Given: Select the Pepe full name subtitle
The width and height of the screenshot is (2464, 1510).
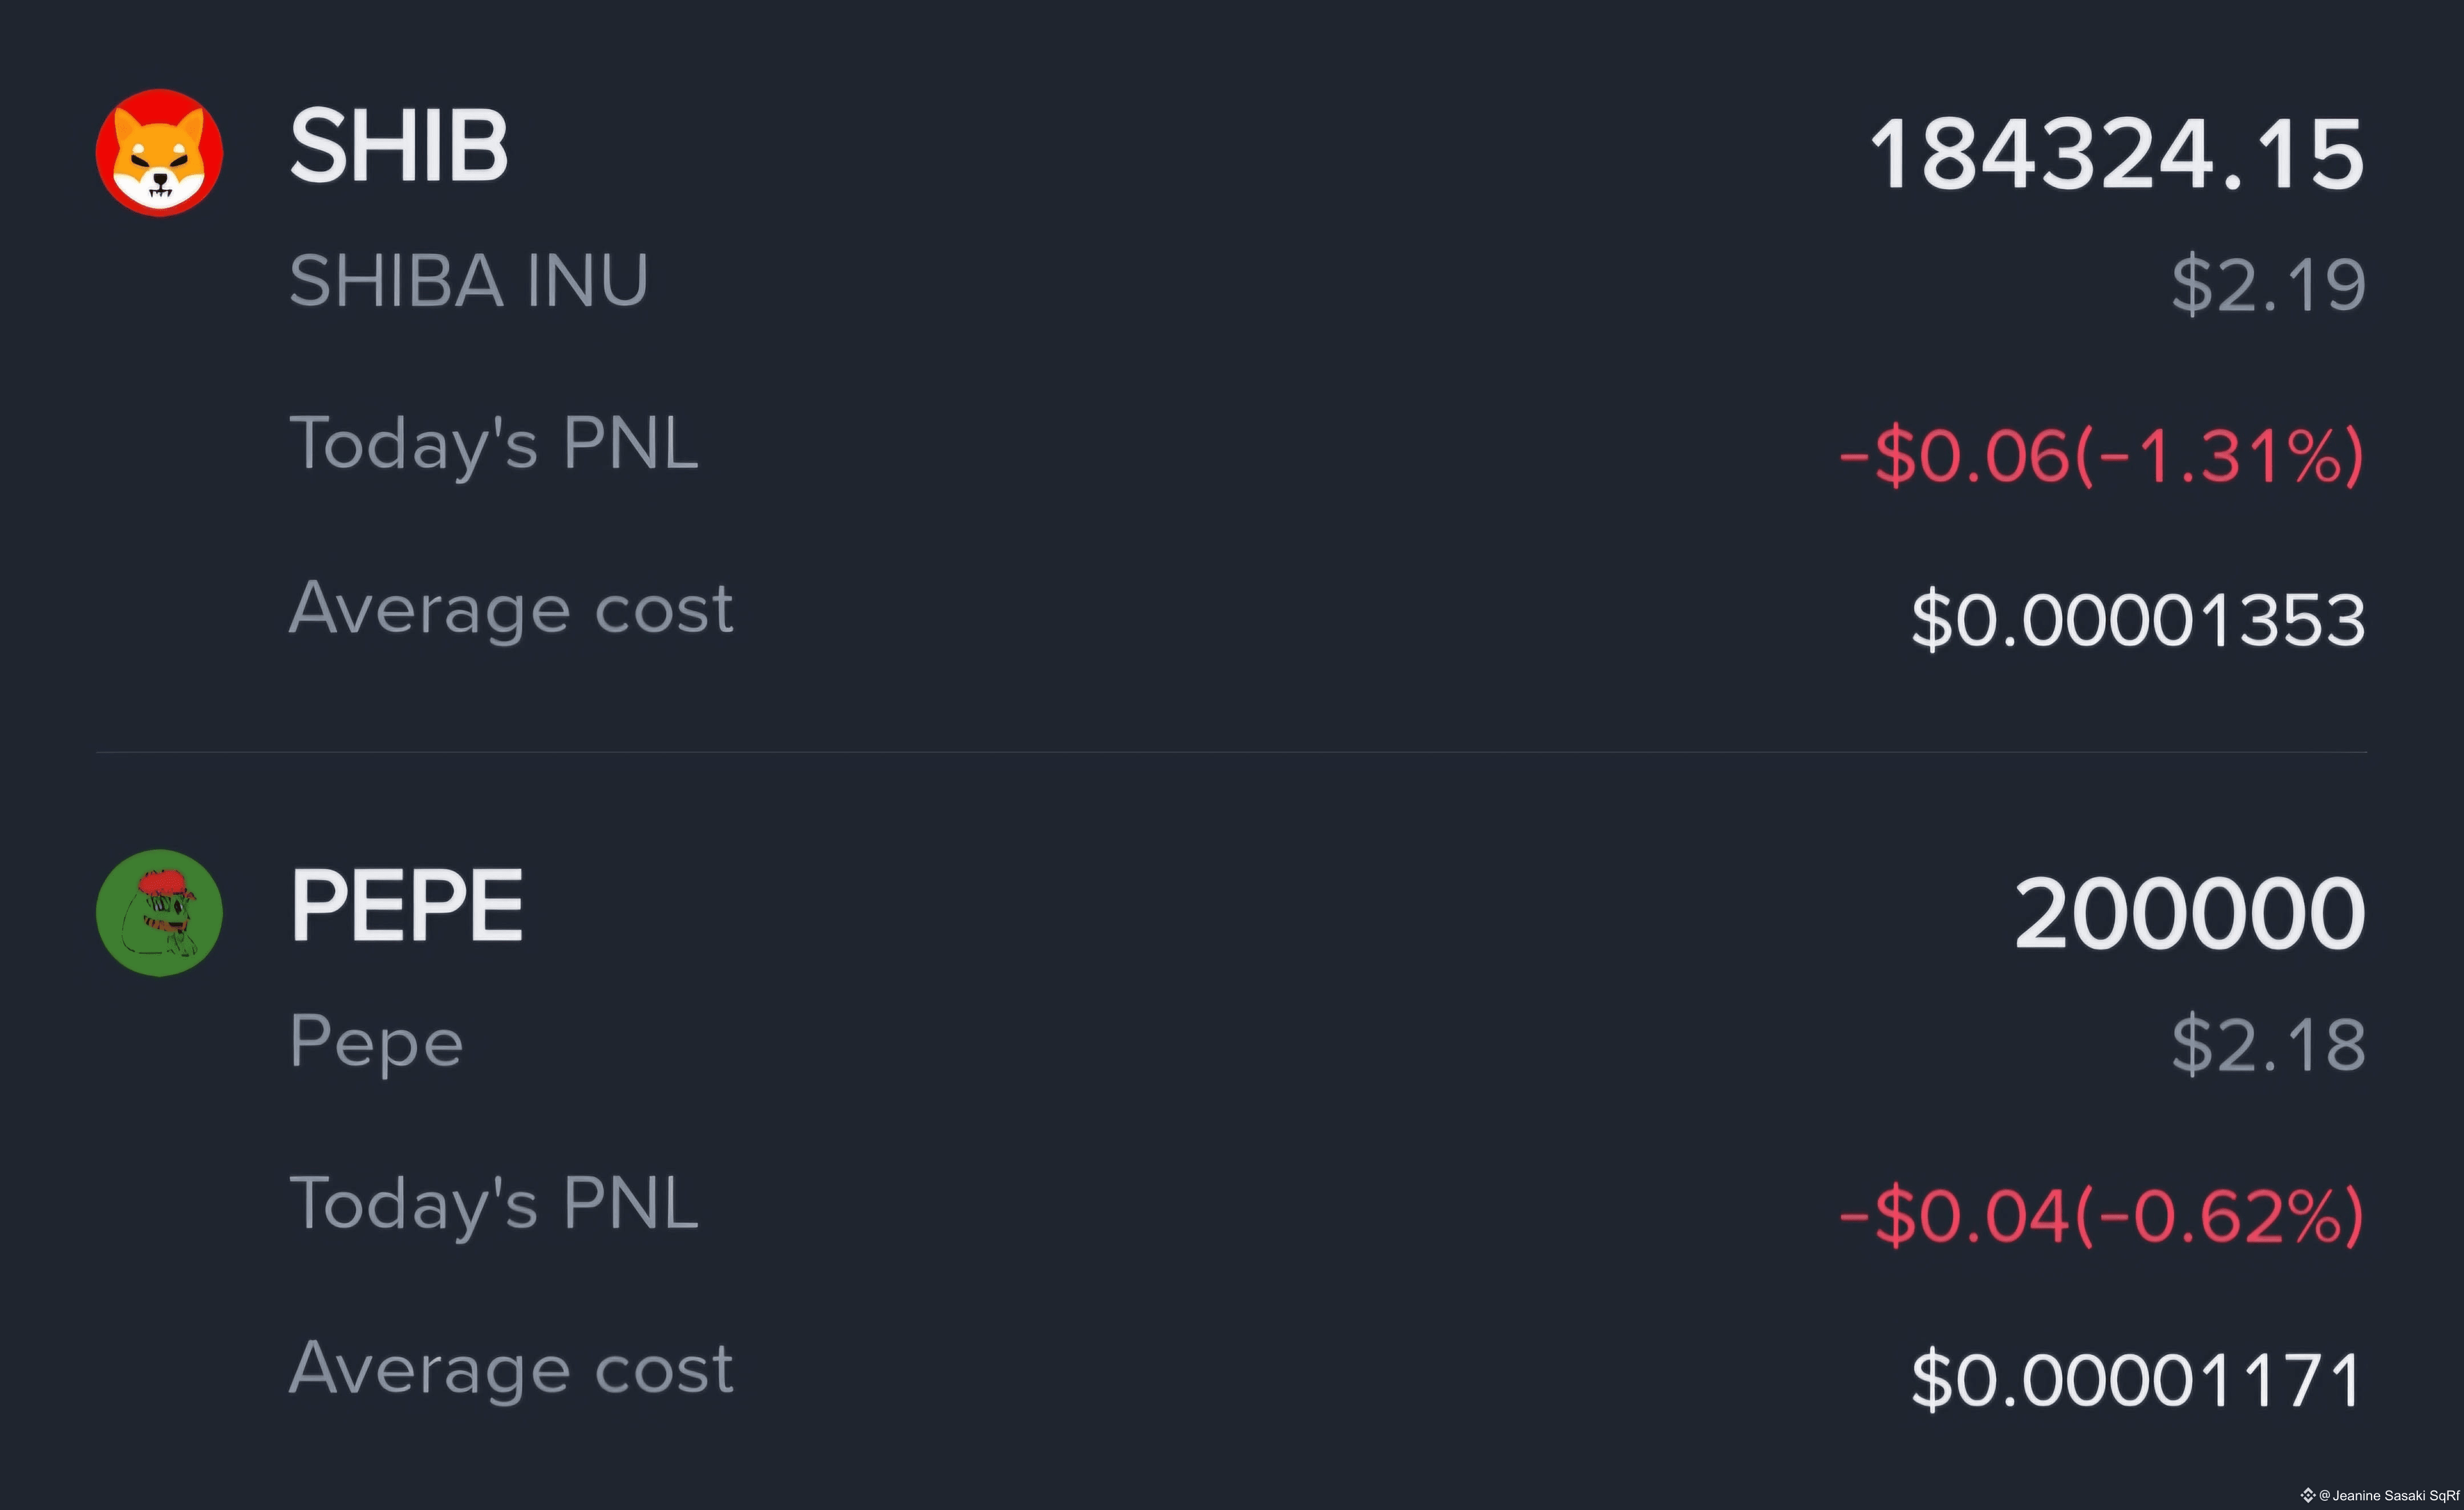Looking at the screenshot, I should pos(376,1042).
